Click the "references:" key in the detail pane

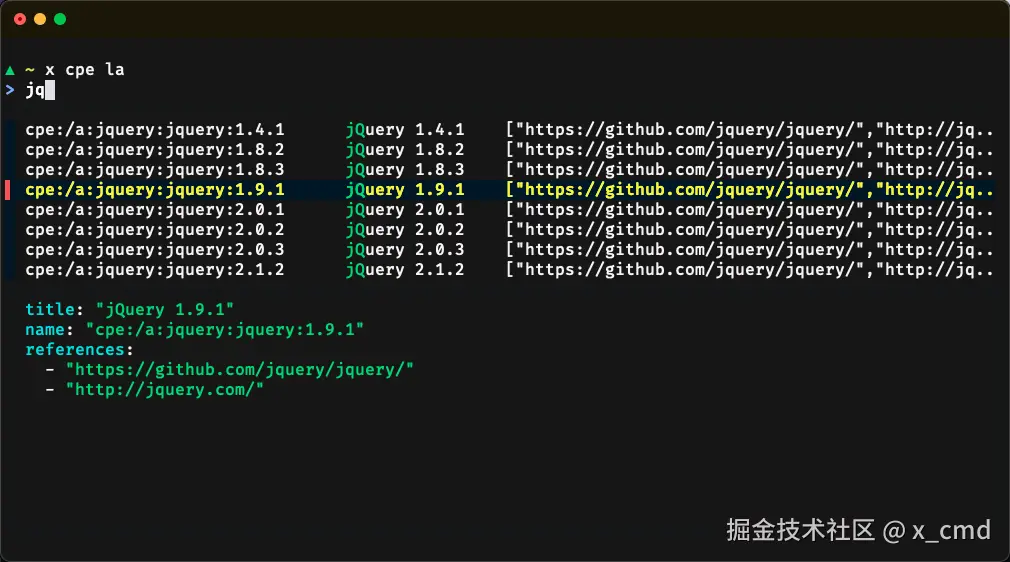[x=79, y=349]
